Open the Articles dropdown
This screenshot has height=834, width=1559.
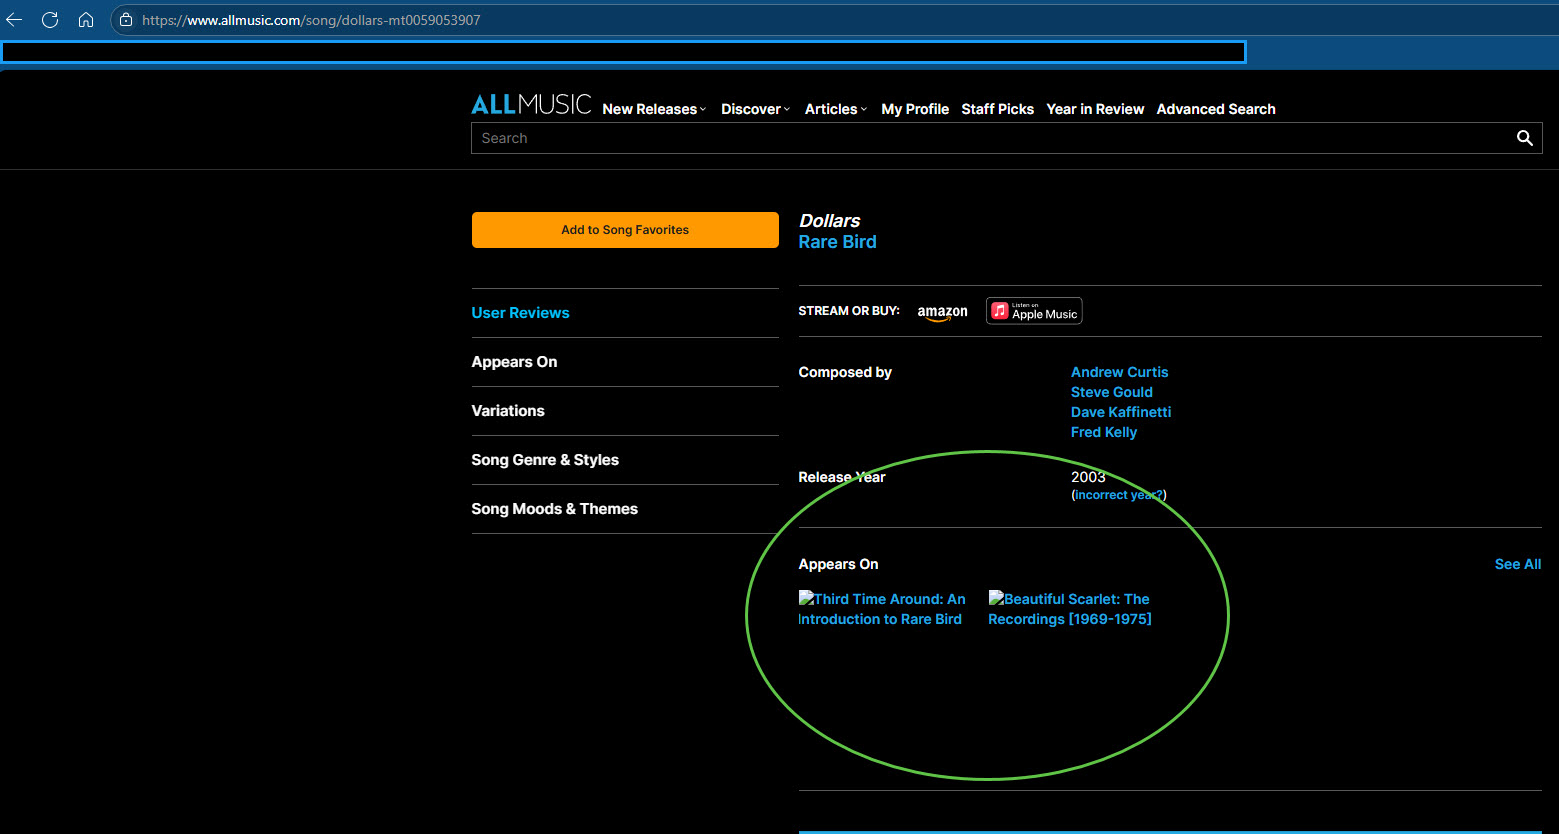click(x=835, y=109)
